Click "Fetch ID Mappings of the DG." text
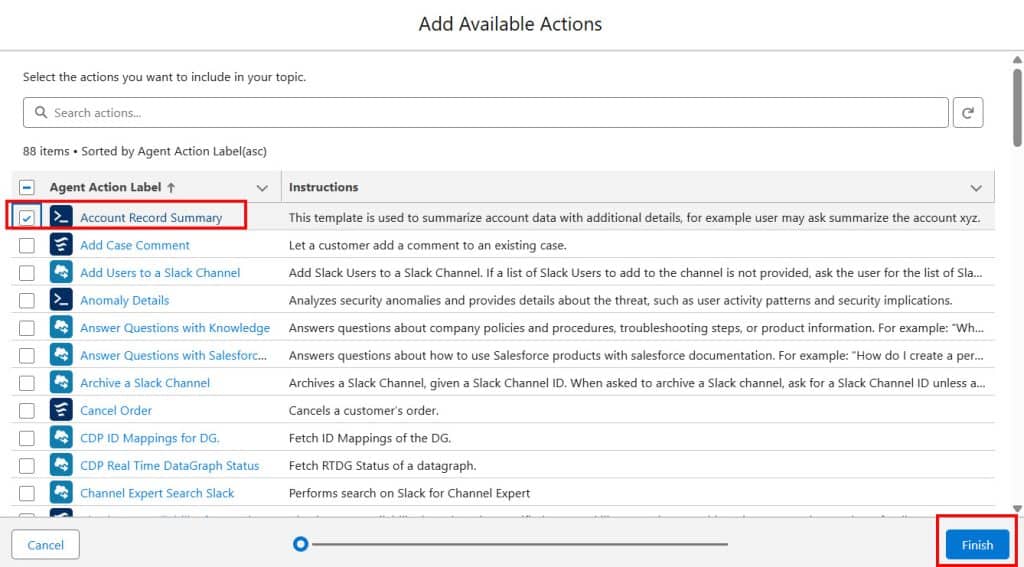This screenshot has width=1024, height=567. tap(370, 438)
